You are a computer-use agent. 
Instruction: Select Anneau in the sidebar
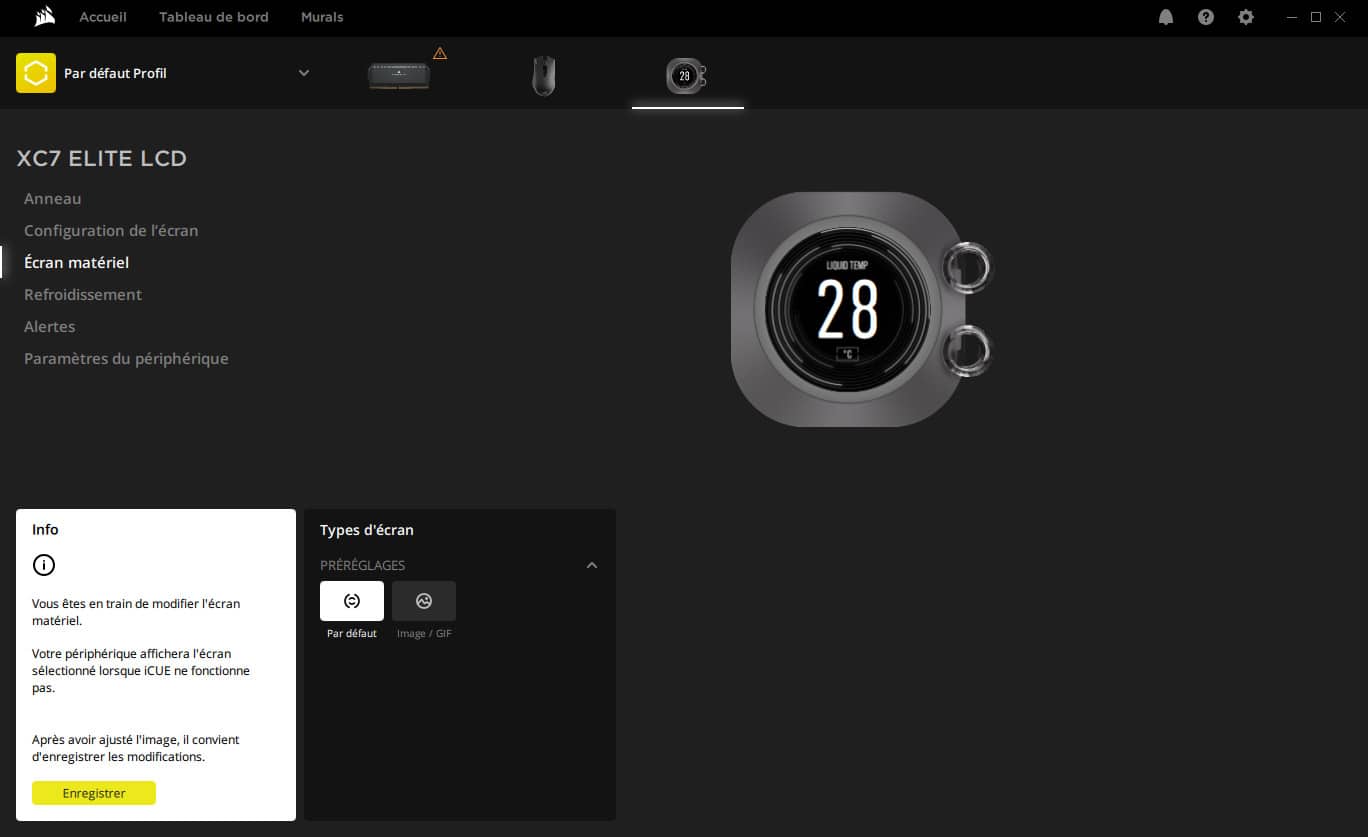click(53, 199)
